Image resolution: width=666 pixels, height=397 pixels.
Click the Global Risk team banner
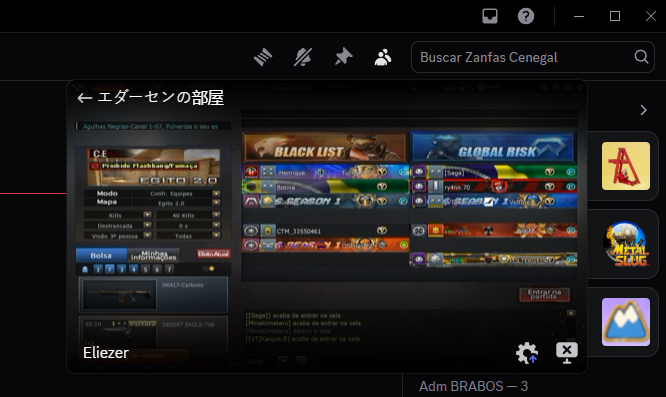click(x=493, y=147)
